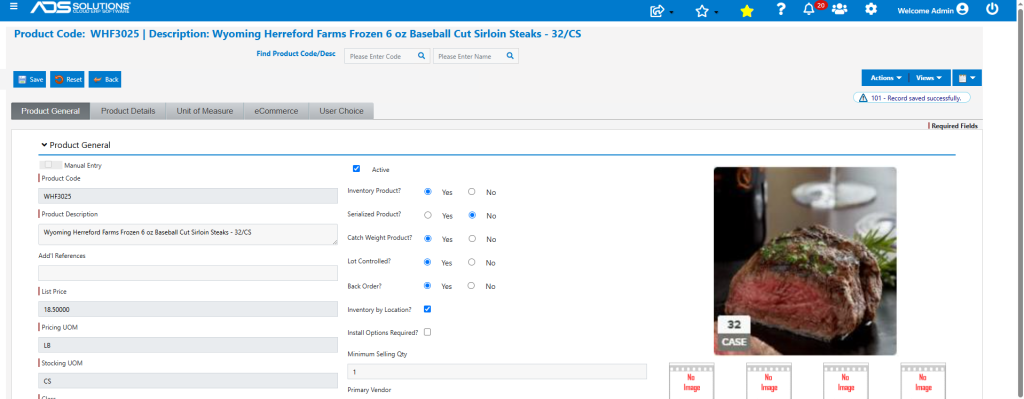
Task: Switch to User Choice tab
Action: (x=341, y=111)
